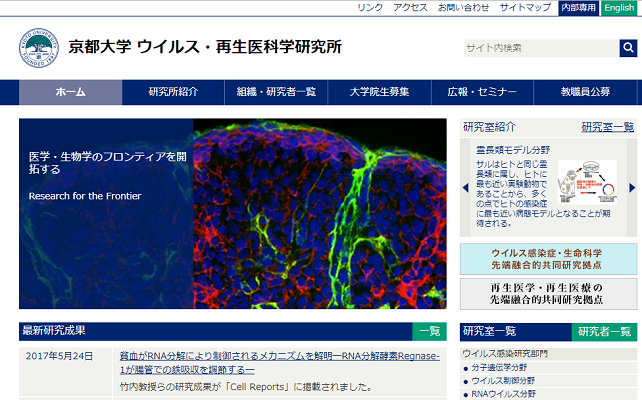Open the Regnase-1 anemia research article link

280,363
